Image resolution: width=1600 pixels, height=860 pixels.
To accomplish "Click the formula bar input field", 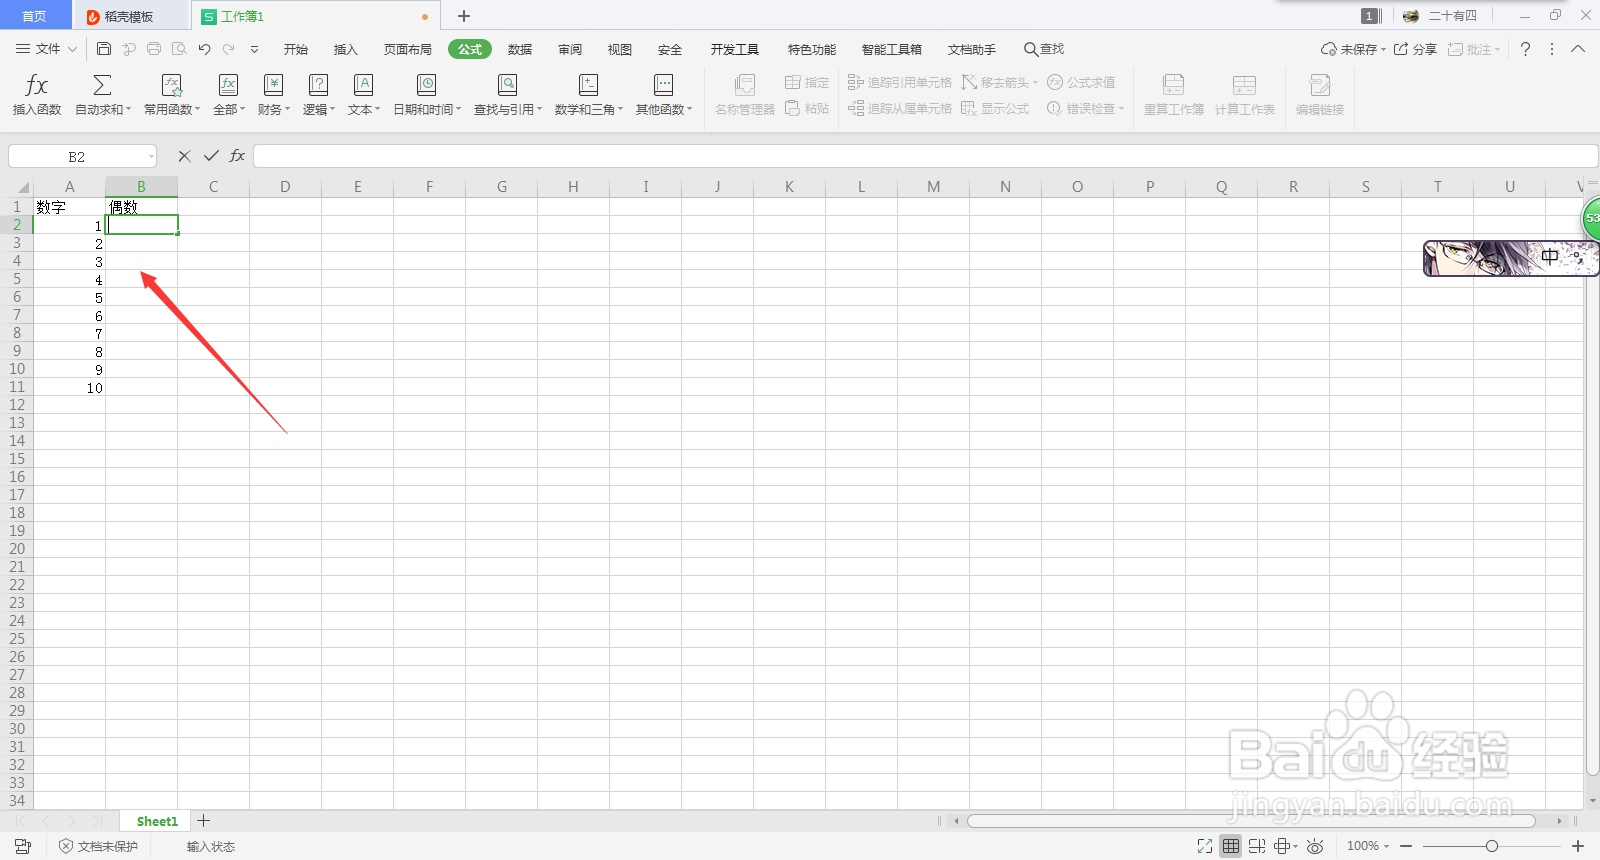I will [x=925, y=156].
